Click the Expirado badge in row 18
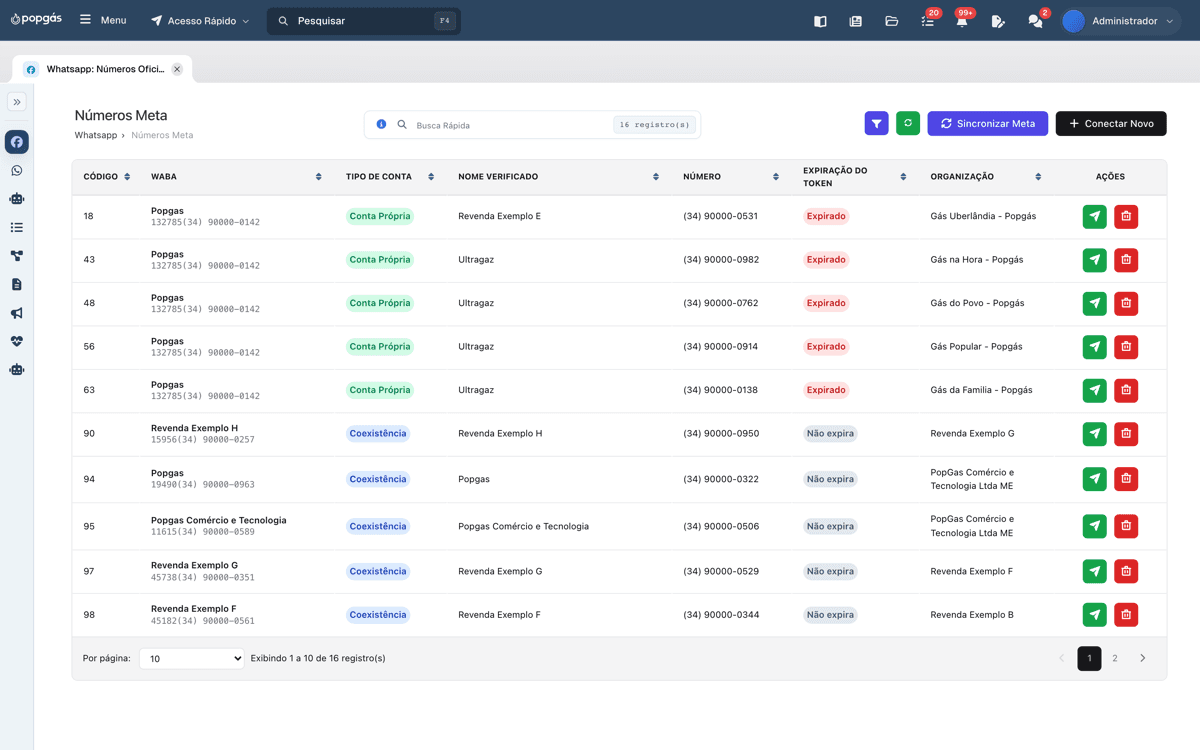The height and width of the screenshot is (750, 1200). tap(826, 216)
